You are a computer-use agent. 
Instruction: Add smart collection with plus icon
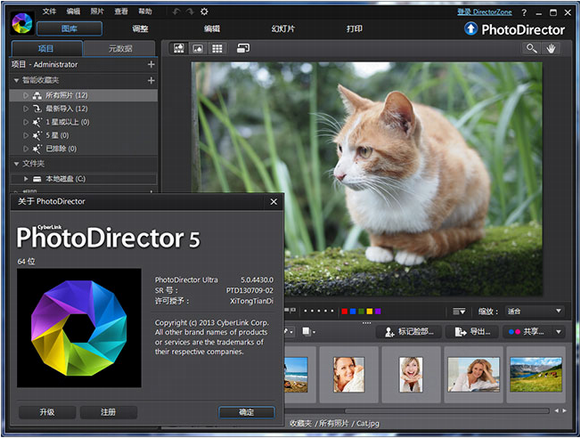pos(151,80)
